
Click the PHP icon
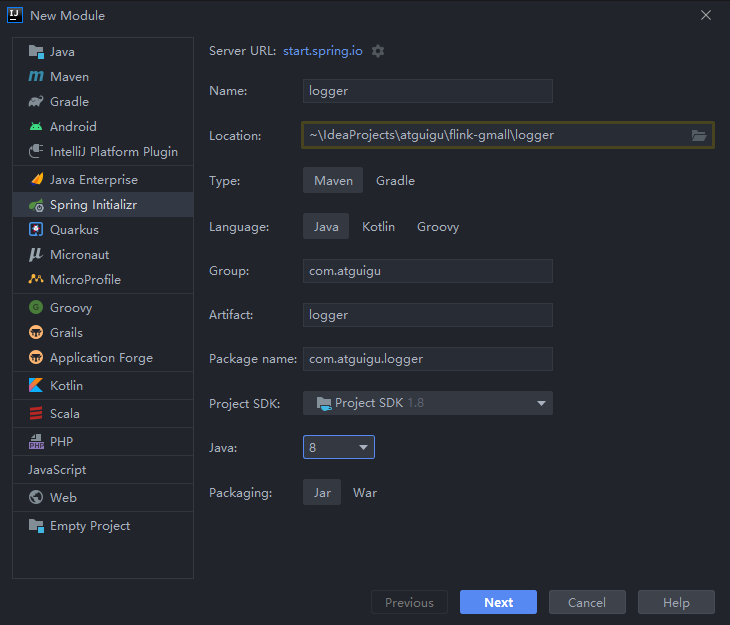point(36,442)
